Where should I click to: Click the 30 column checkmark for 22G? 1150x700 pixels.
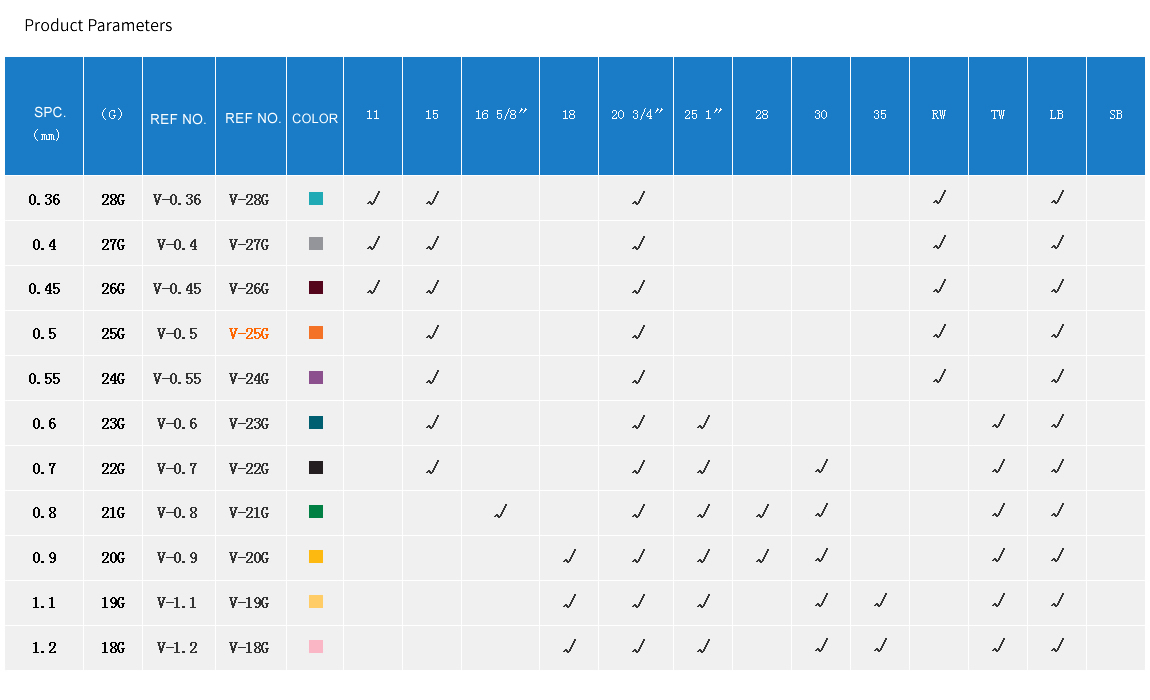[x=821, y=467]
